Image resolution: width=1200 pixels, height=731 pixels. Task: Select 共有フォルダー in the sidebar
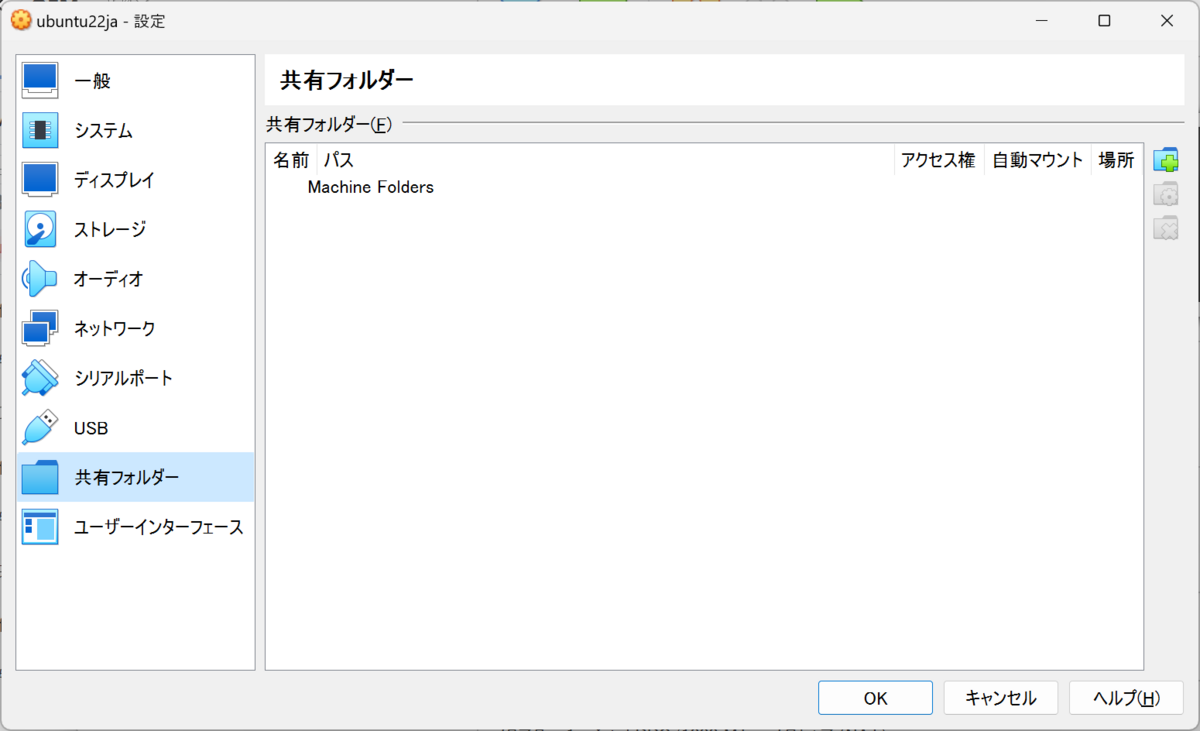[136, 477]
